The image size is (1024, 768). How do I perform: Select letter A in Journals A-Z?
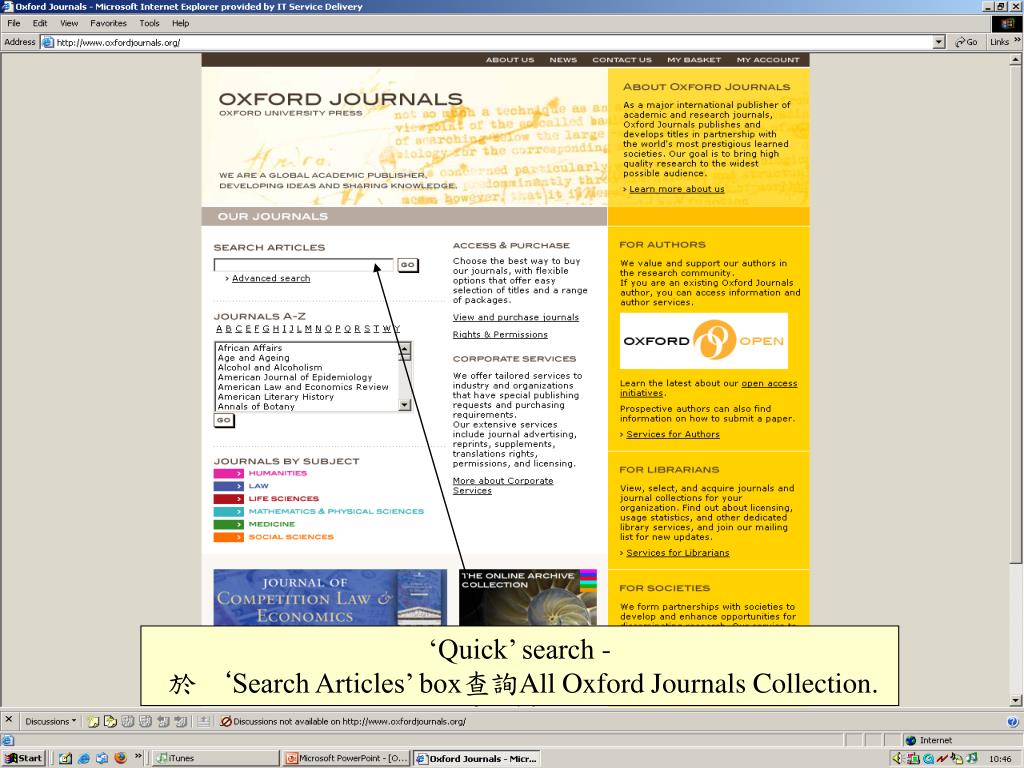click(219, 328)
